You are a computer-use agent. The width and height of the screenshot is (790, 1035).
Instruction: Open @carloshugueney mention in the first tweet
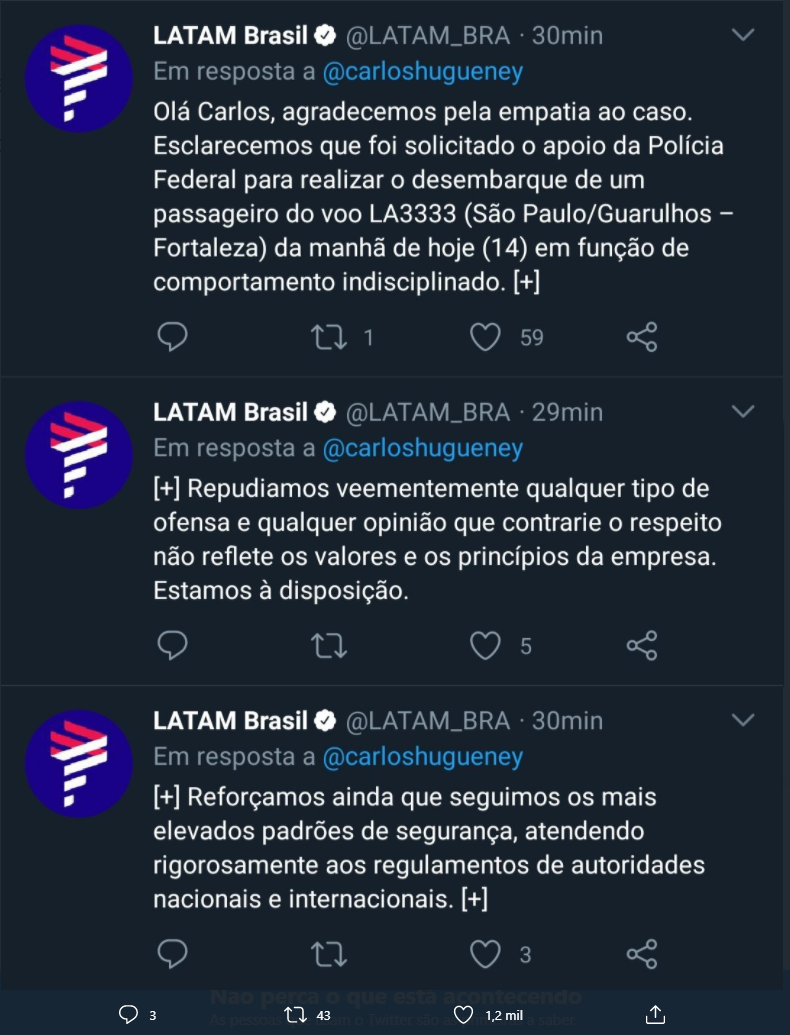click(422, 72)
